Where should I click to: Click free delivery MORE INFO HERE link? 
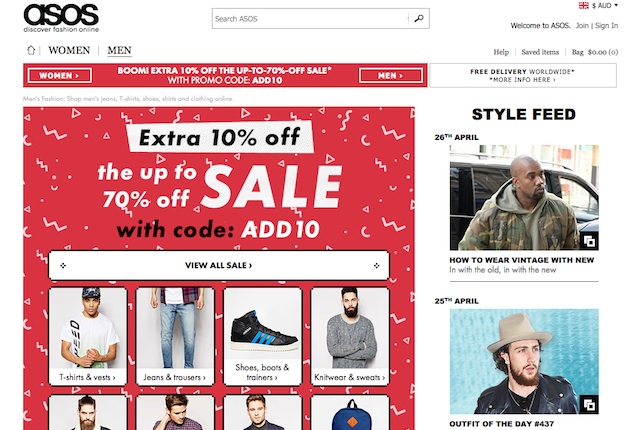click(522, 80)
